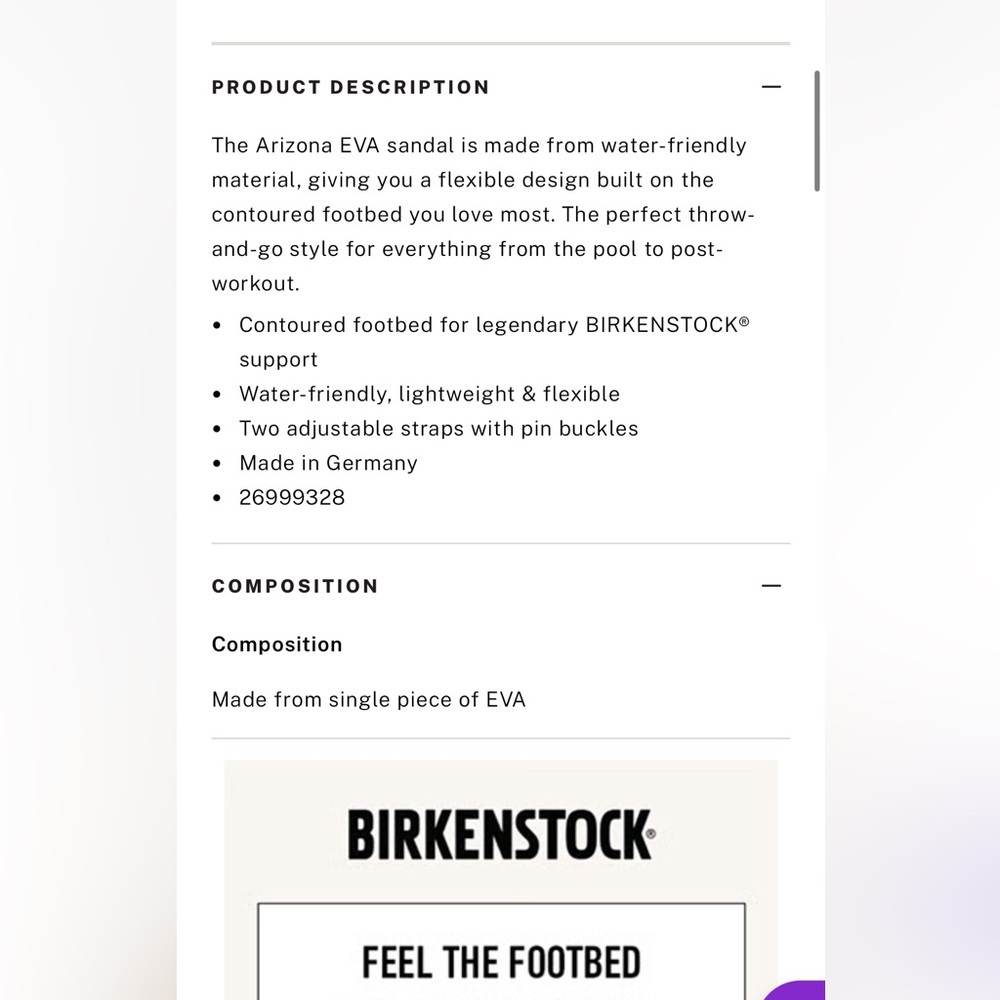Collapse Product Description using its minus icon
The width and height of the screenshot is (1000, 1000).
point(771,87)
